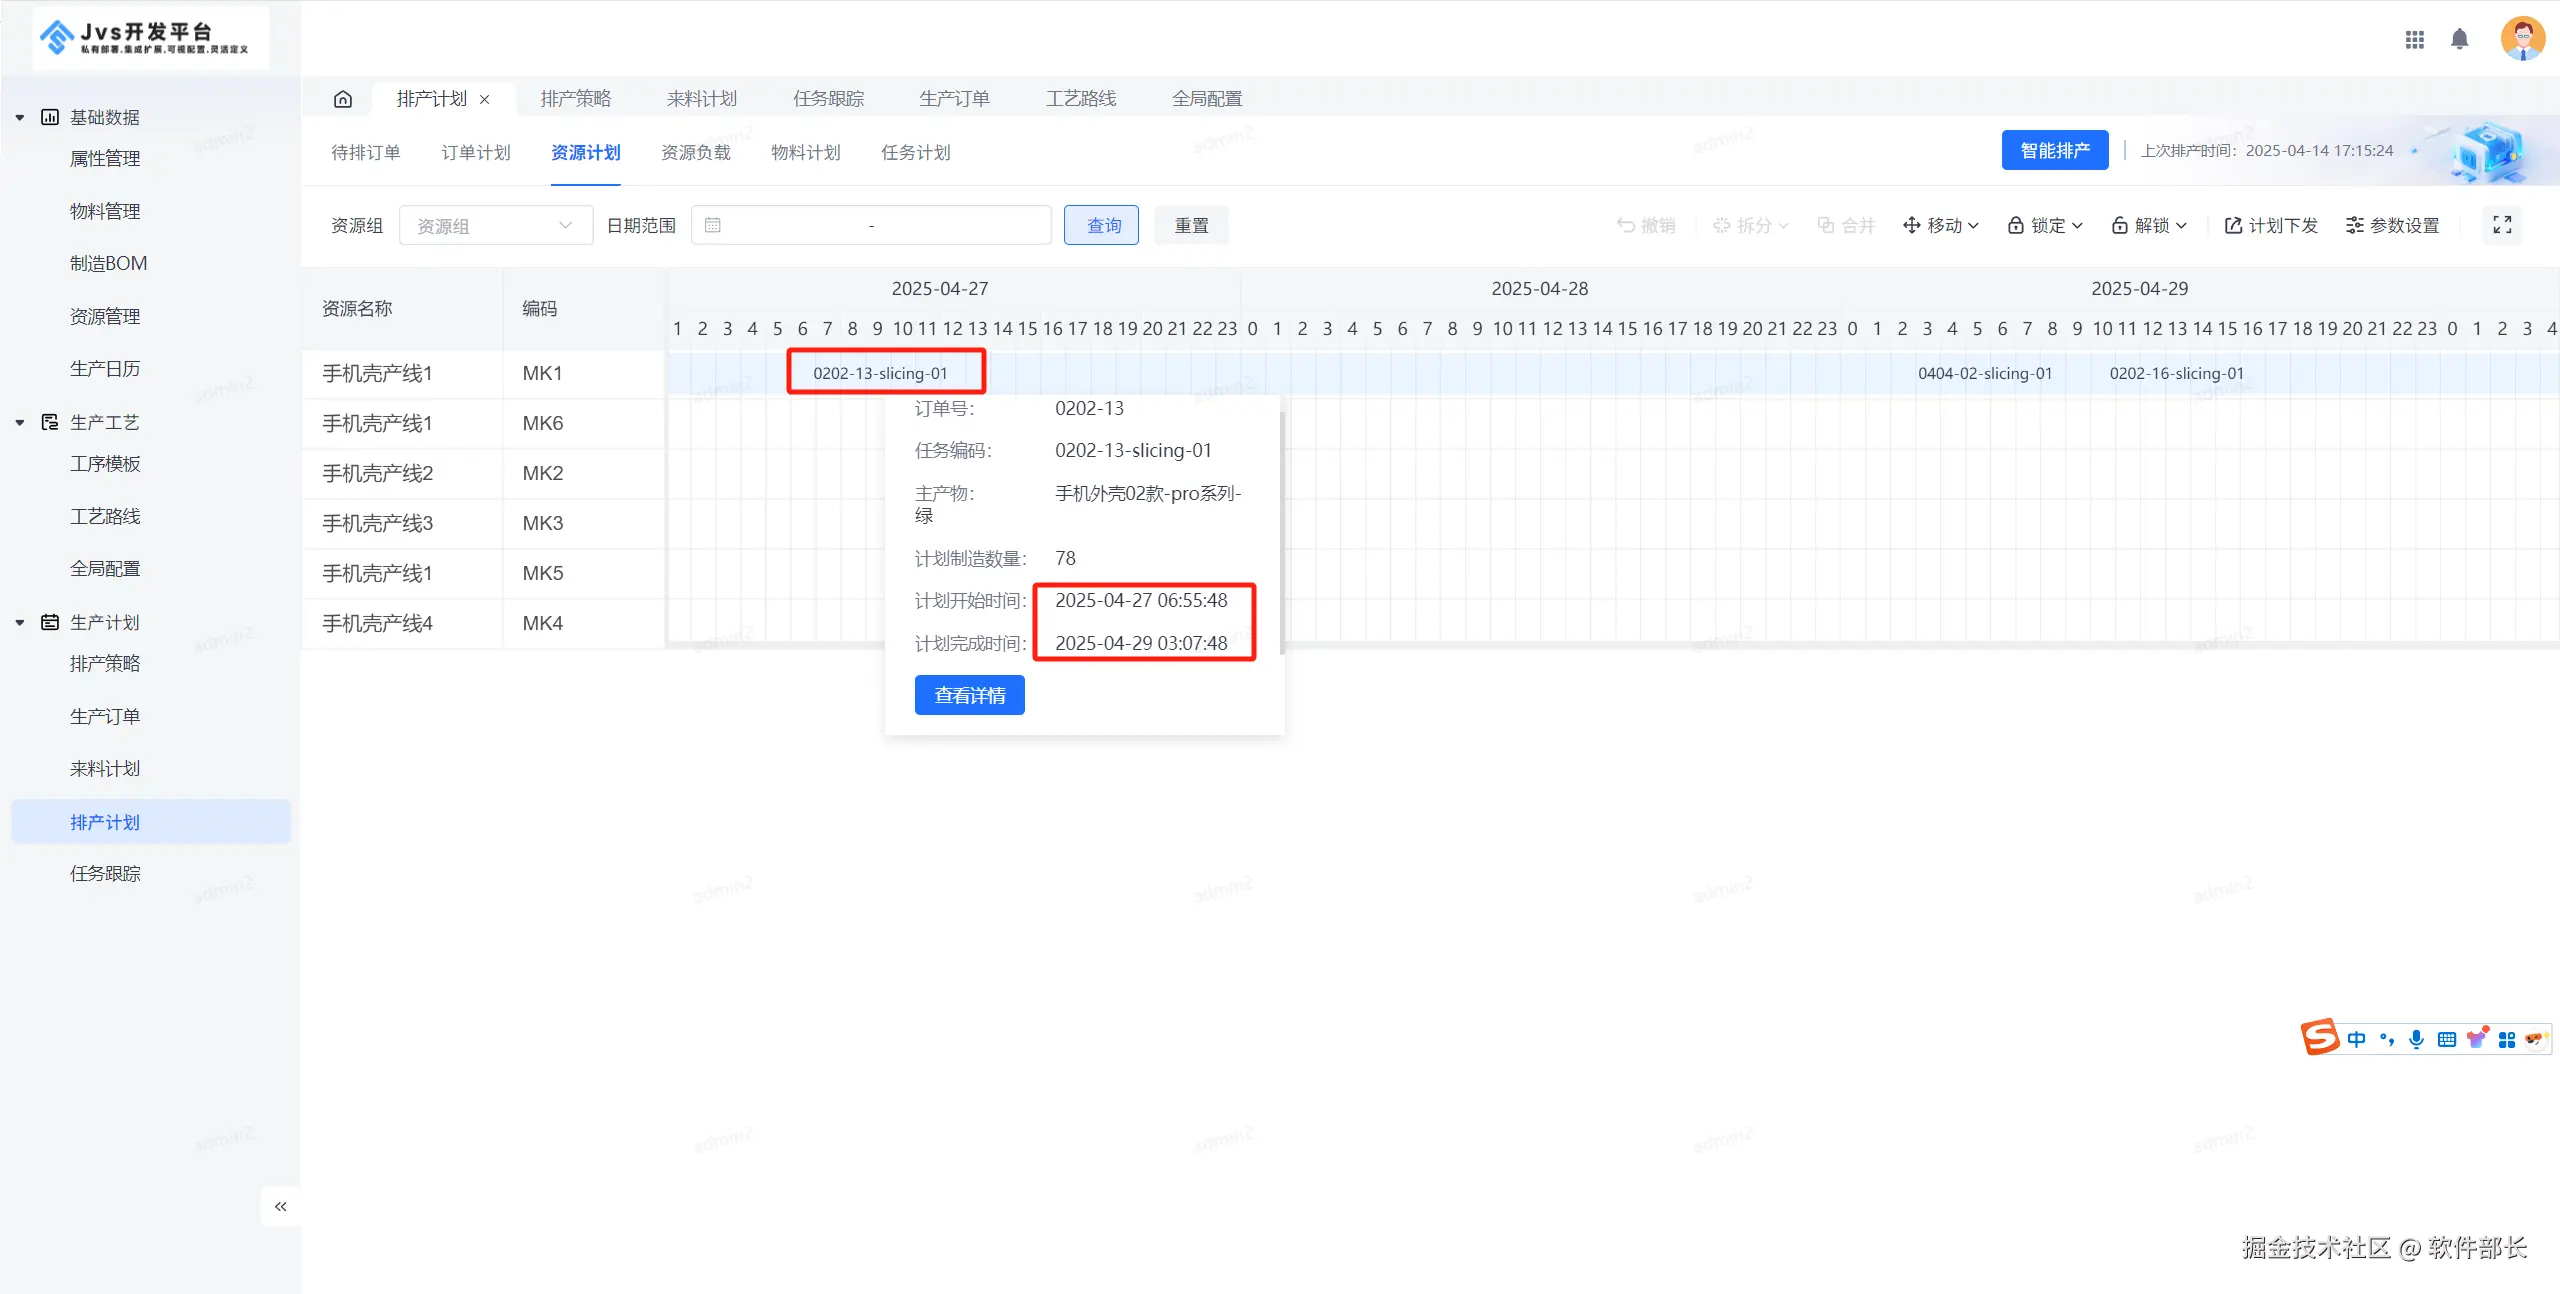Select task bar 0404-02-slicing-01 in timeline
The image size is (2560, 1294).
(1984, 373)
